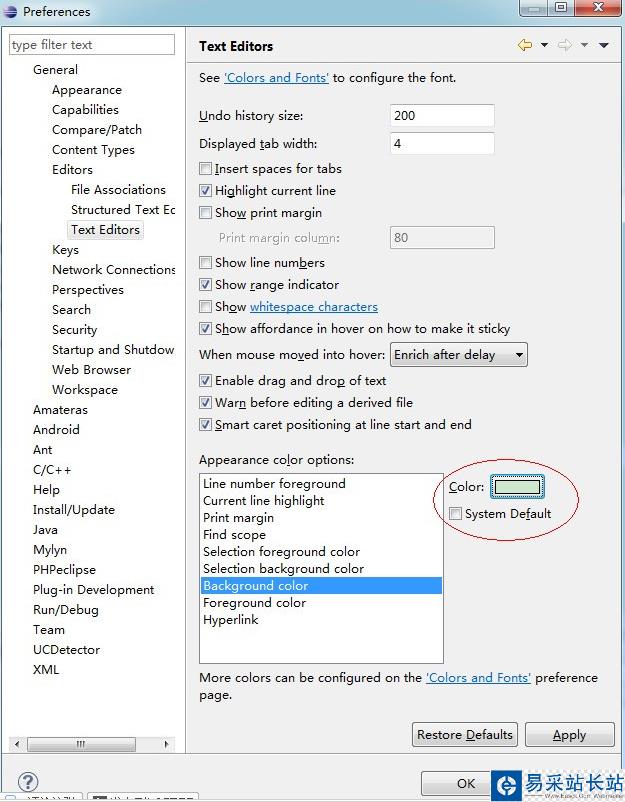Select Hyperlink in appearance color options

pos(231,620)
